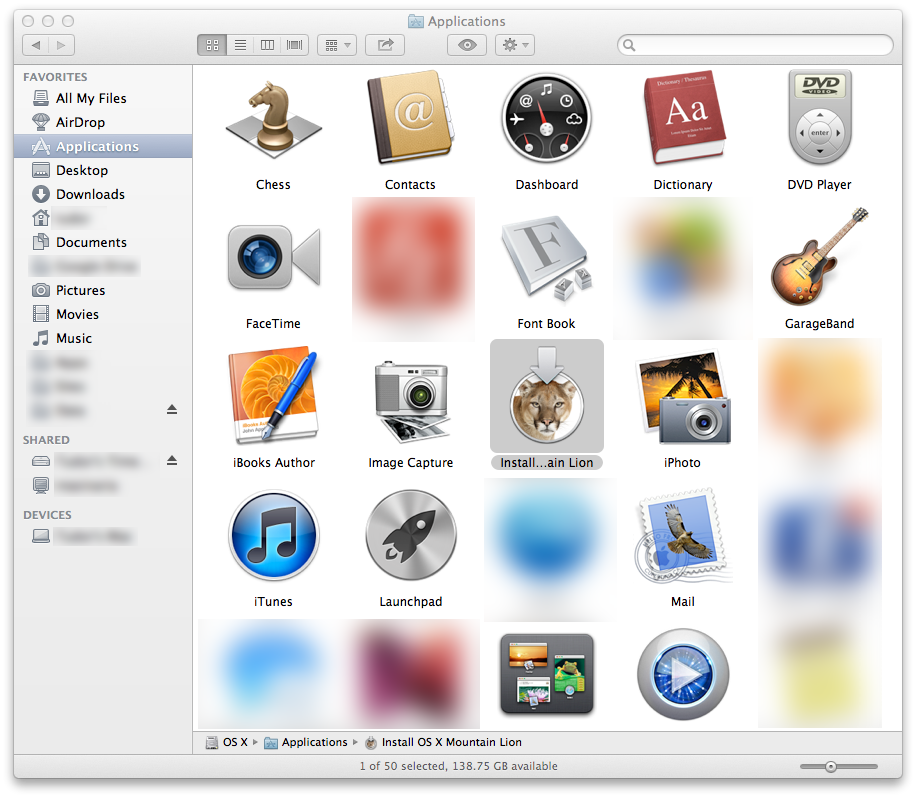916x798 pixels.
Task: Click the Mail stamp icon
Action: 683,536
